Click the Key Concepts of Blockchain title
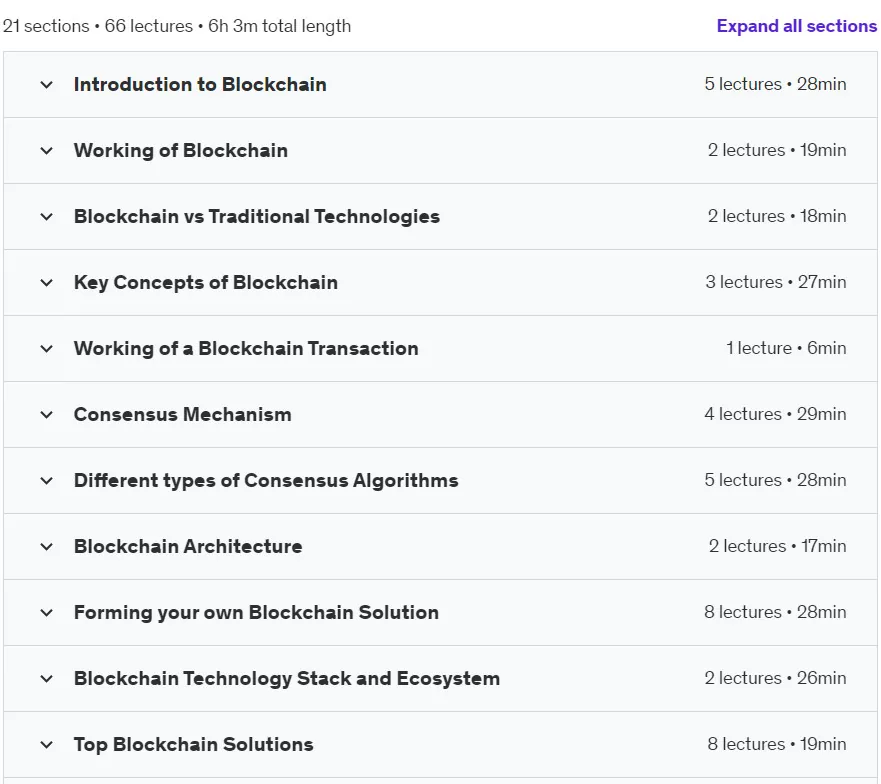Viewport: 881px width, 784px height. [206, 283]
